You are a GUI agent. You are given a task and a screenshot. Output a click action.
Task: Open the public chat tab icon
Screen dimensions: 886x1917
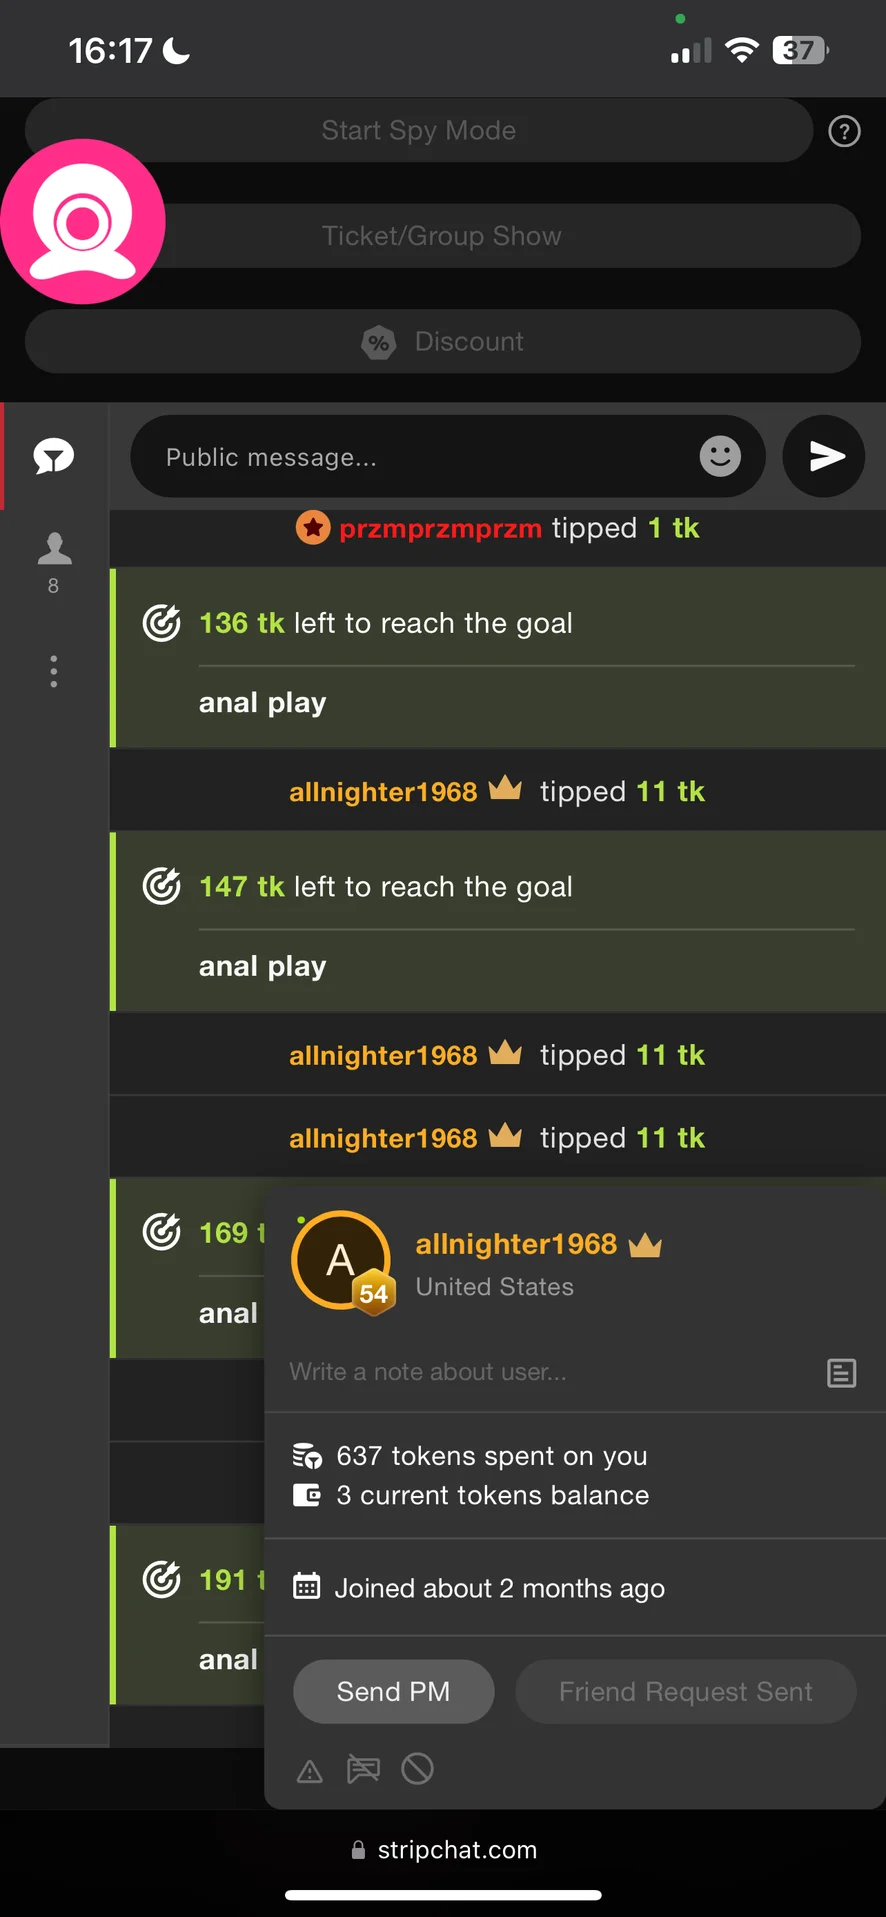tap(54, 457)
